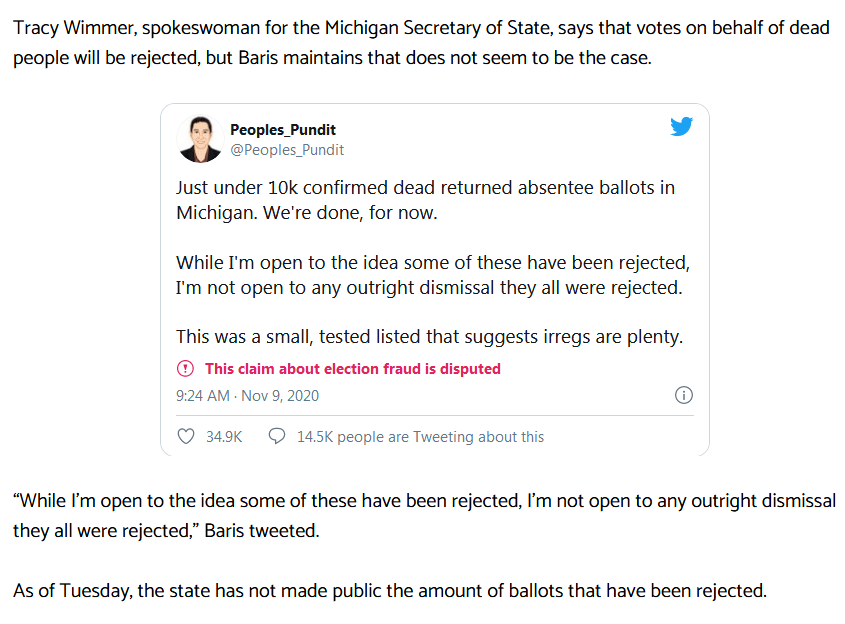Click the Peoples_Pundit display name

pos(282,130)
